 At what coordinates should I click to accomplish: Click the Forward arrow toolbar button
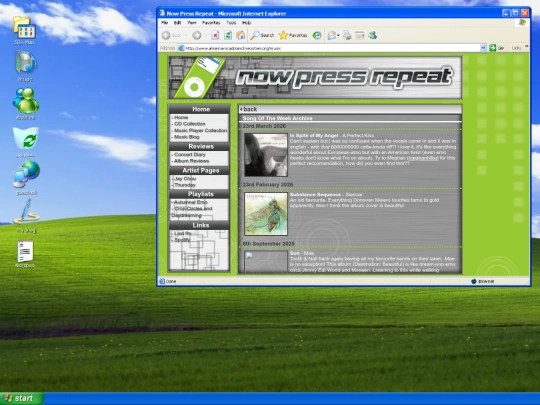pyautogui.click(x=197, y=35)
